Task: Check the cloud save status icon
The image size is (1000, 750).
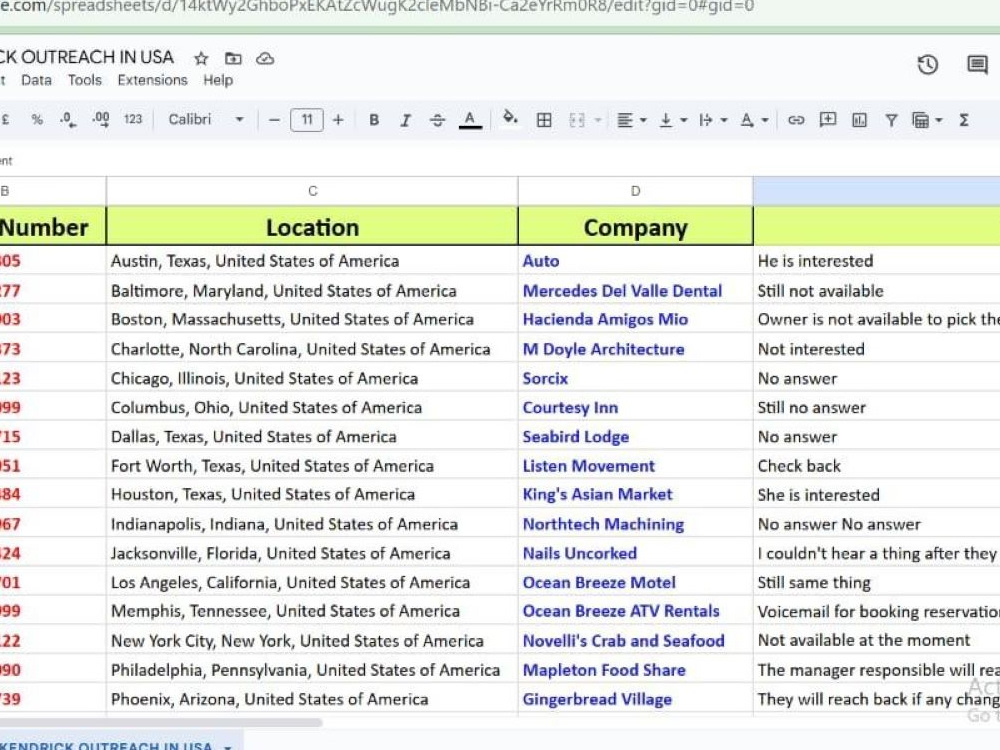Action: (x=265, y=59)
